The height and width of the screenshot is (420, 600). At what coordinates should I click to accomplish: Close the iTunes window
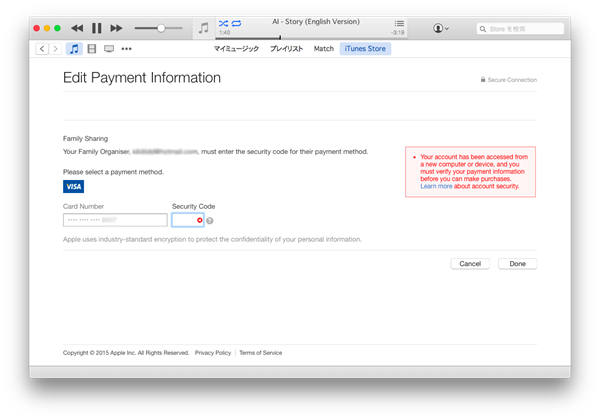click(37, 28)
